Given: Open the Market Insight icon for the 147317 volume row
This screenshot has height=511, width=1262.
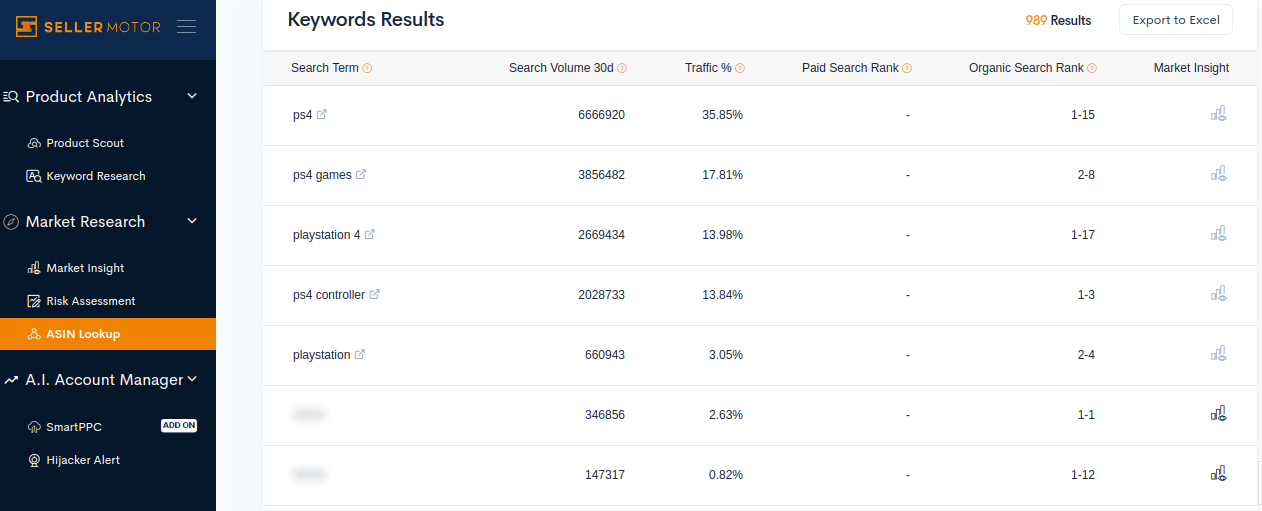Looking at the screenshot, I should 1219,474.
